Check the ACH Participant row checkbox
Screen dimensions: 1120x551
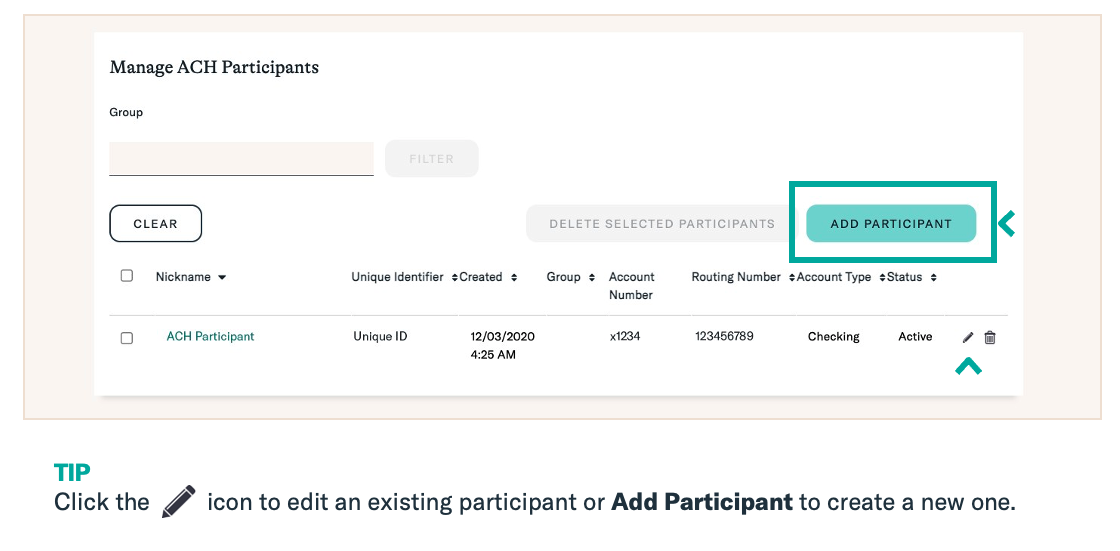pos(126,338)
